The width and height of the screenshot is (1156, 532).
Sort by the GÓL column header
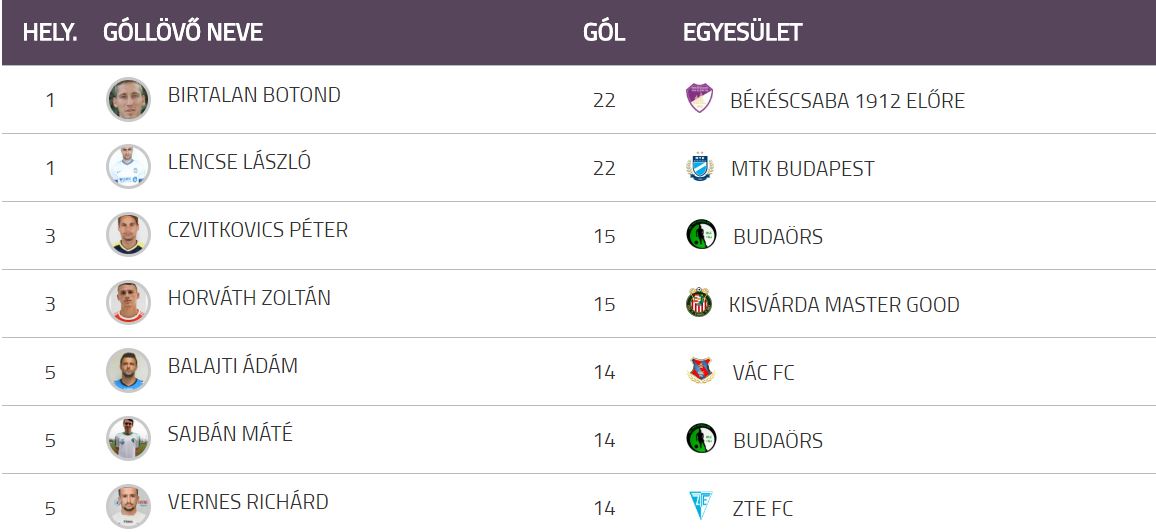coord(604,32)
